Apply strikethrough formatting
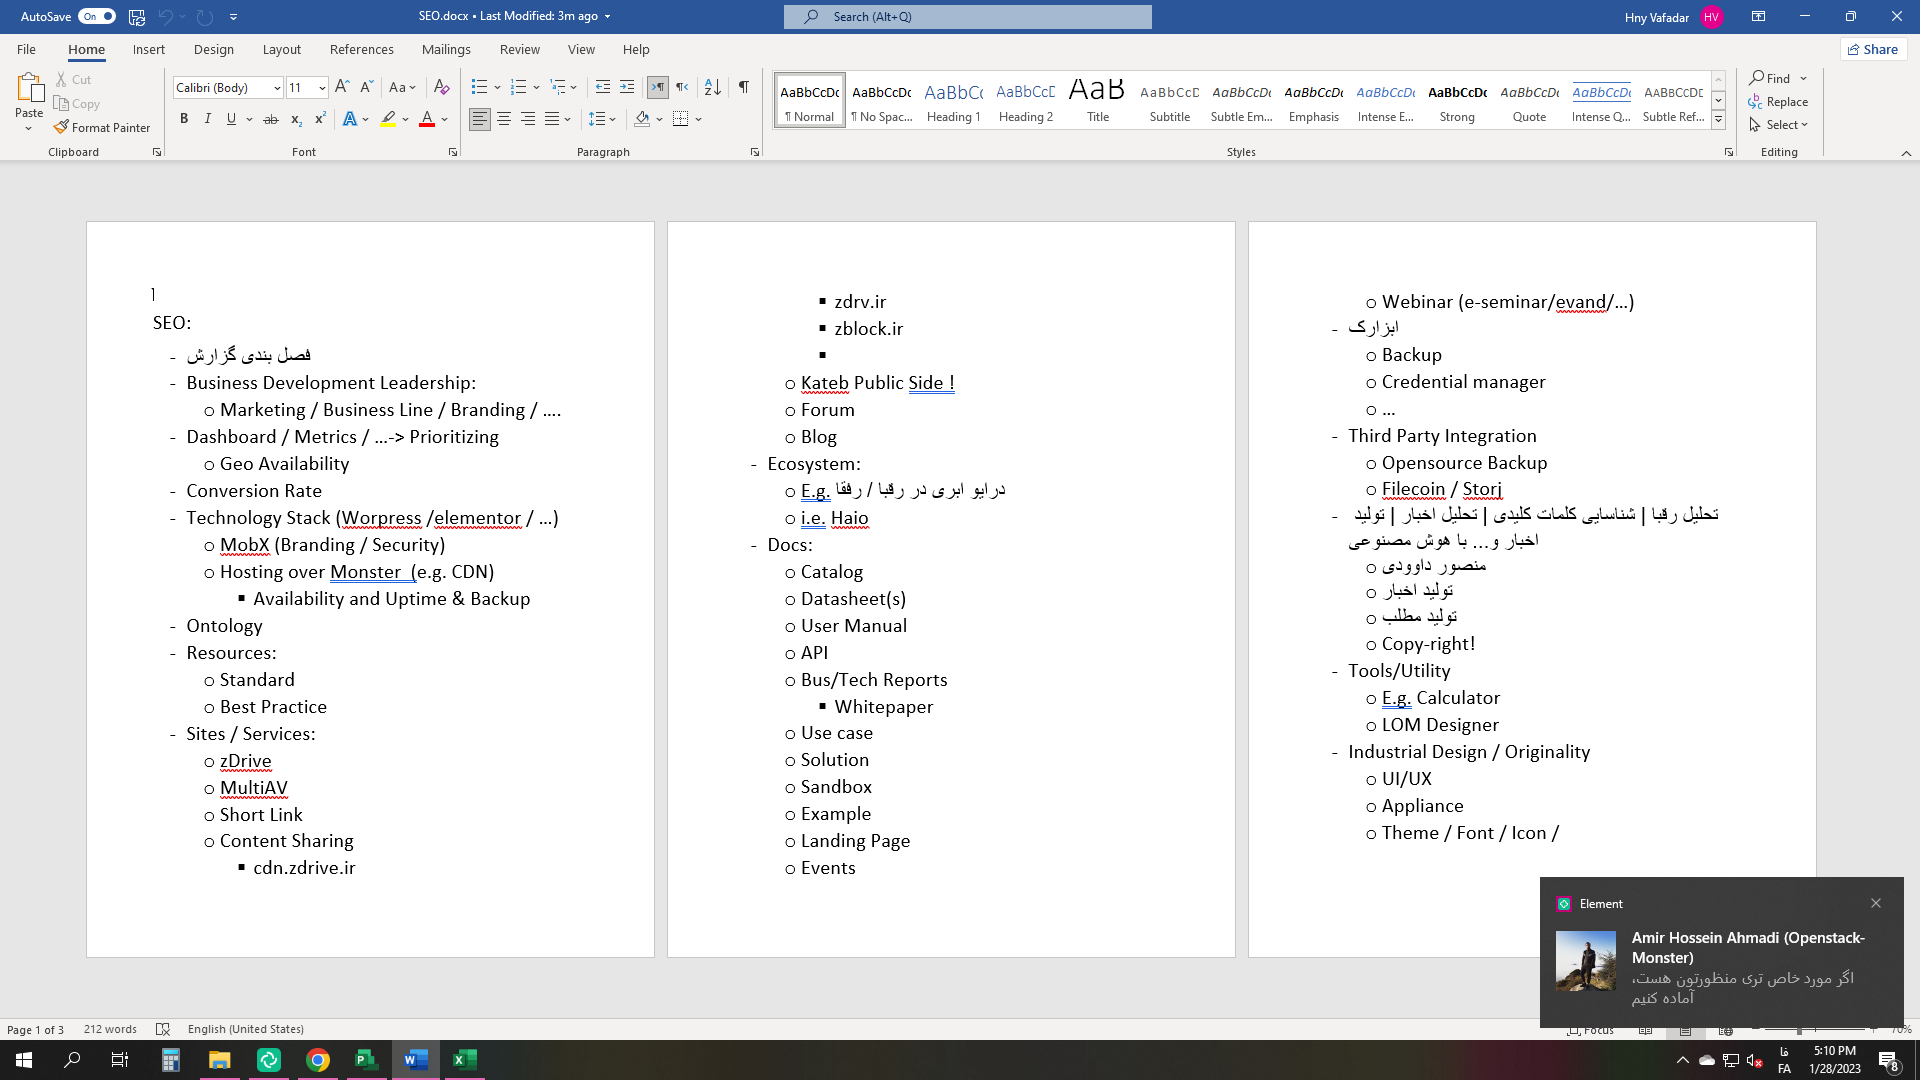 [270, 119]
